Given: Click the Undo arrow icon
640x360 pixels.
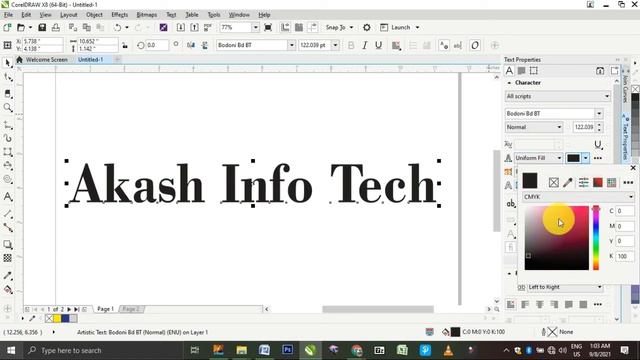Looking at the screenshot, I should click(118, 27).
